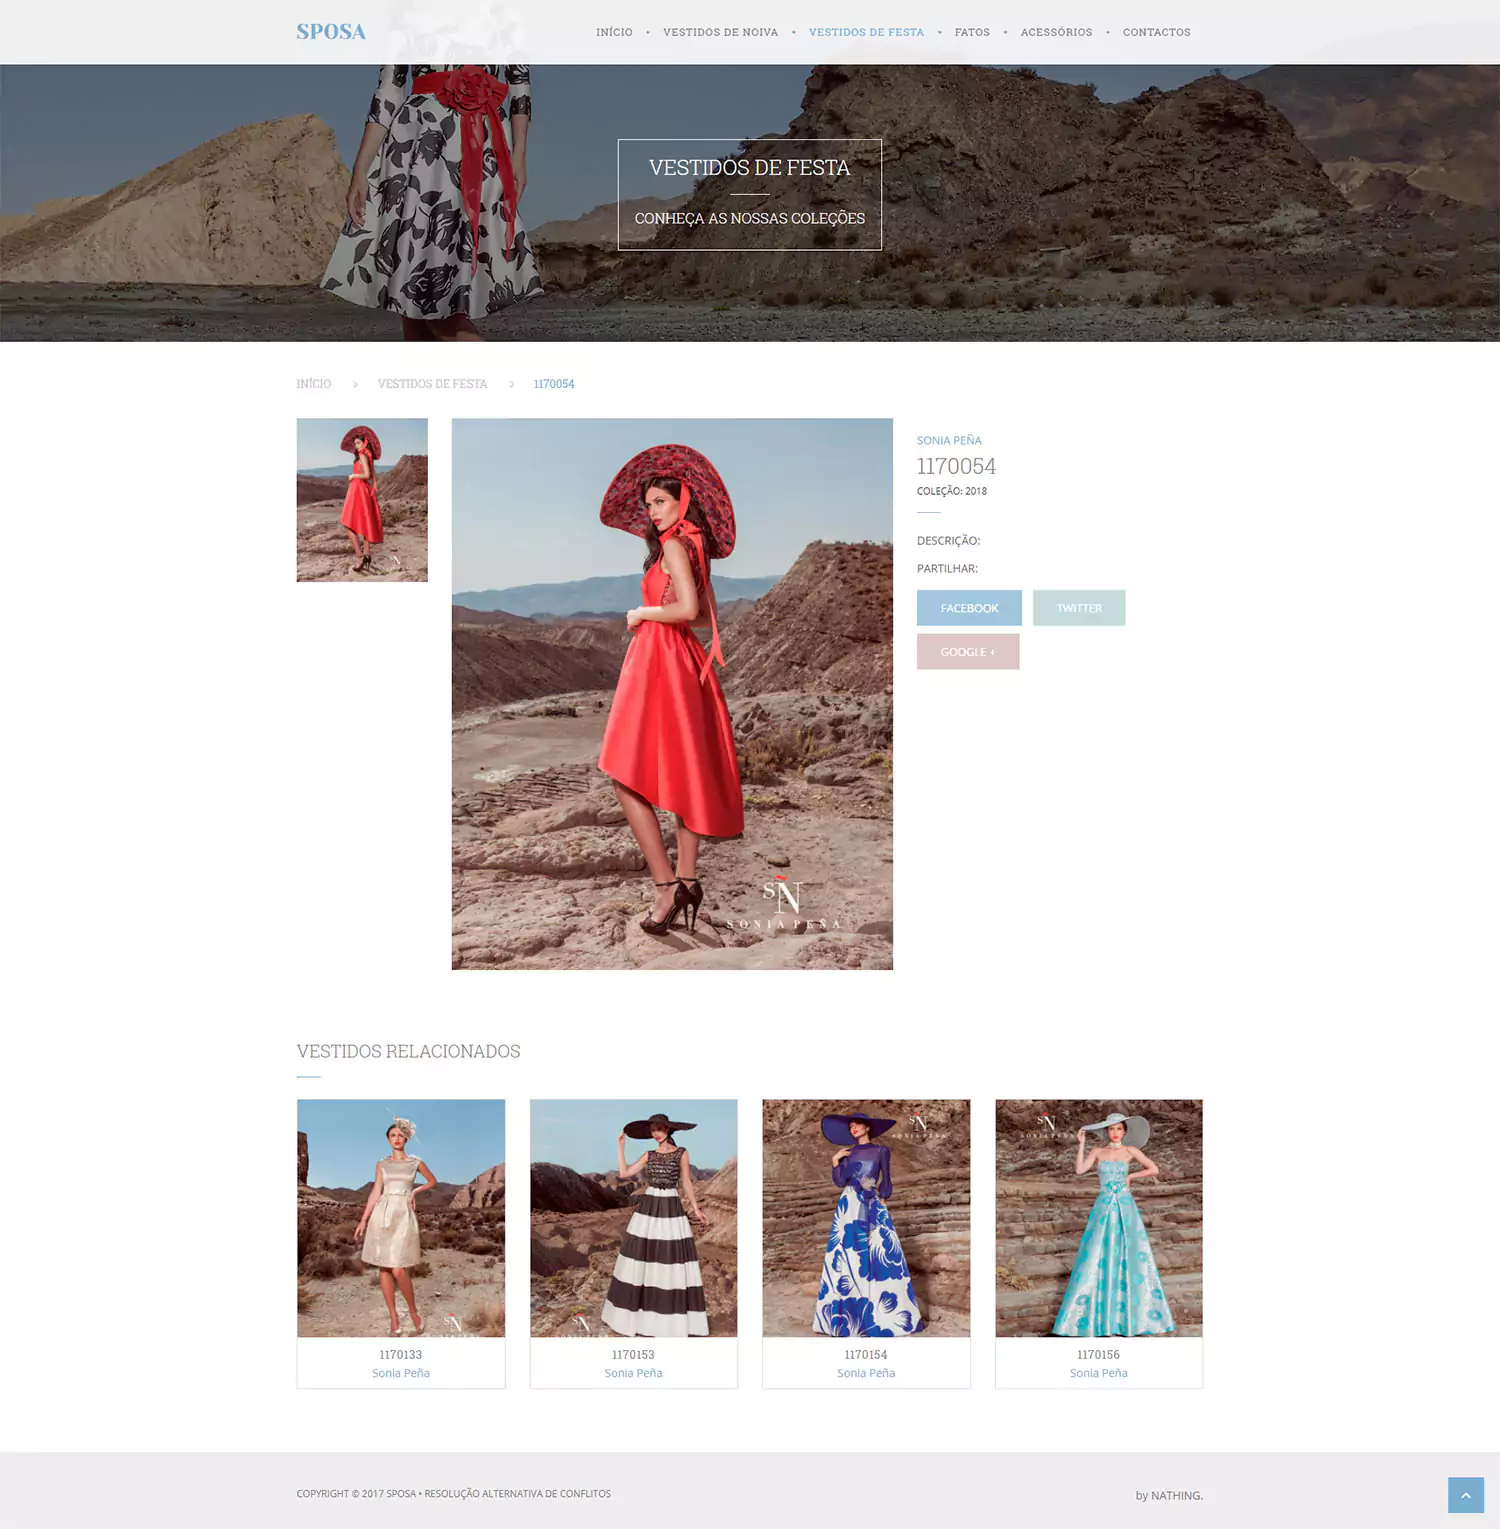
Task: Select the small red dress preview thumbnail
Action: (361, 498)
